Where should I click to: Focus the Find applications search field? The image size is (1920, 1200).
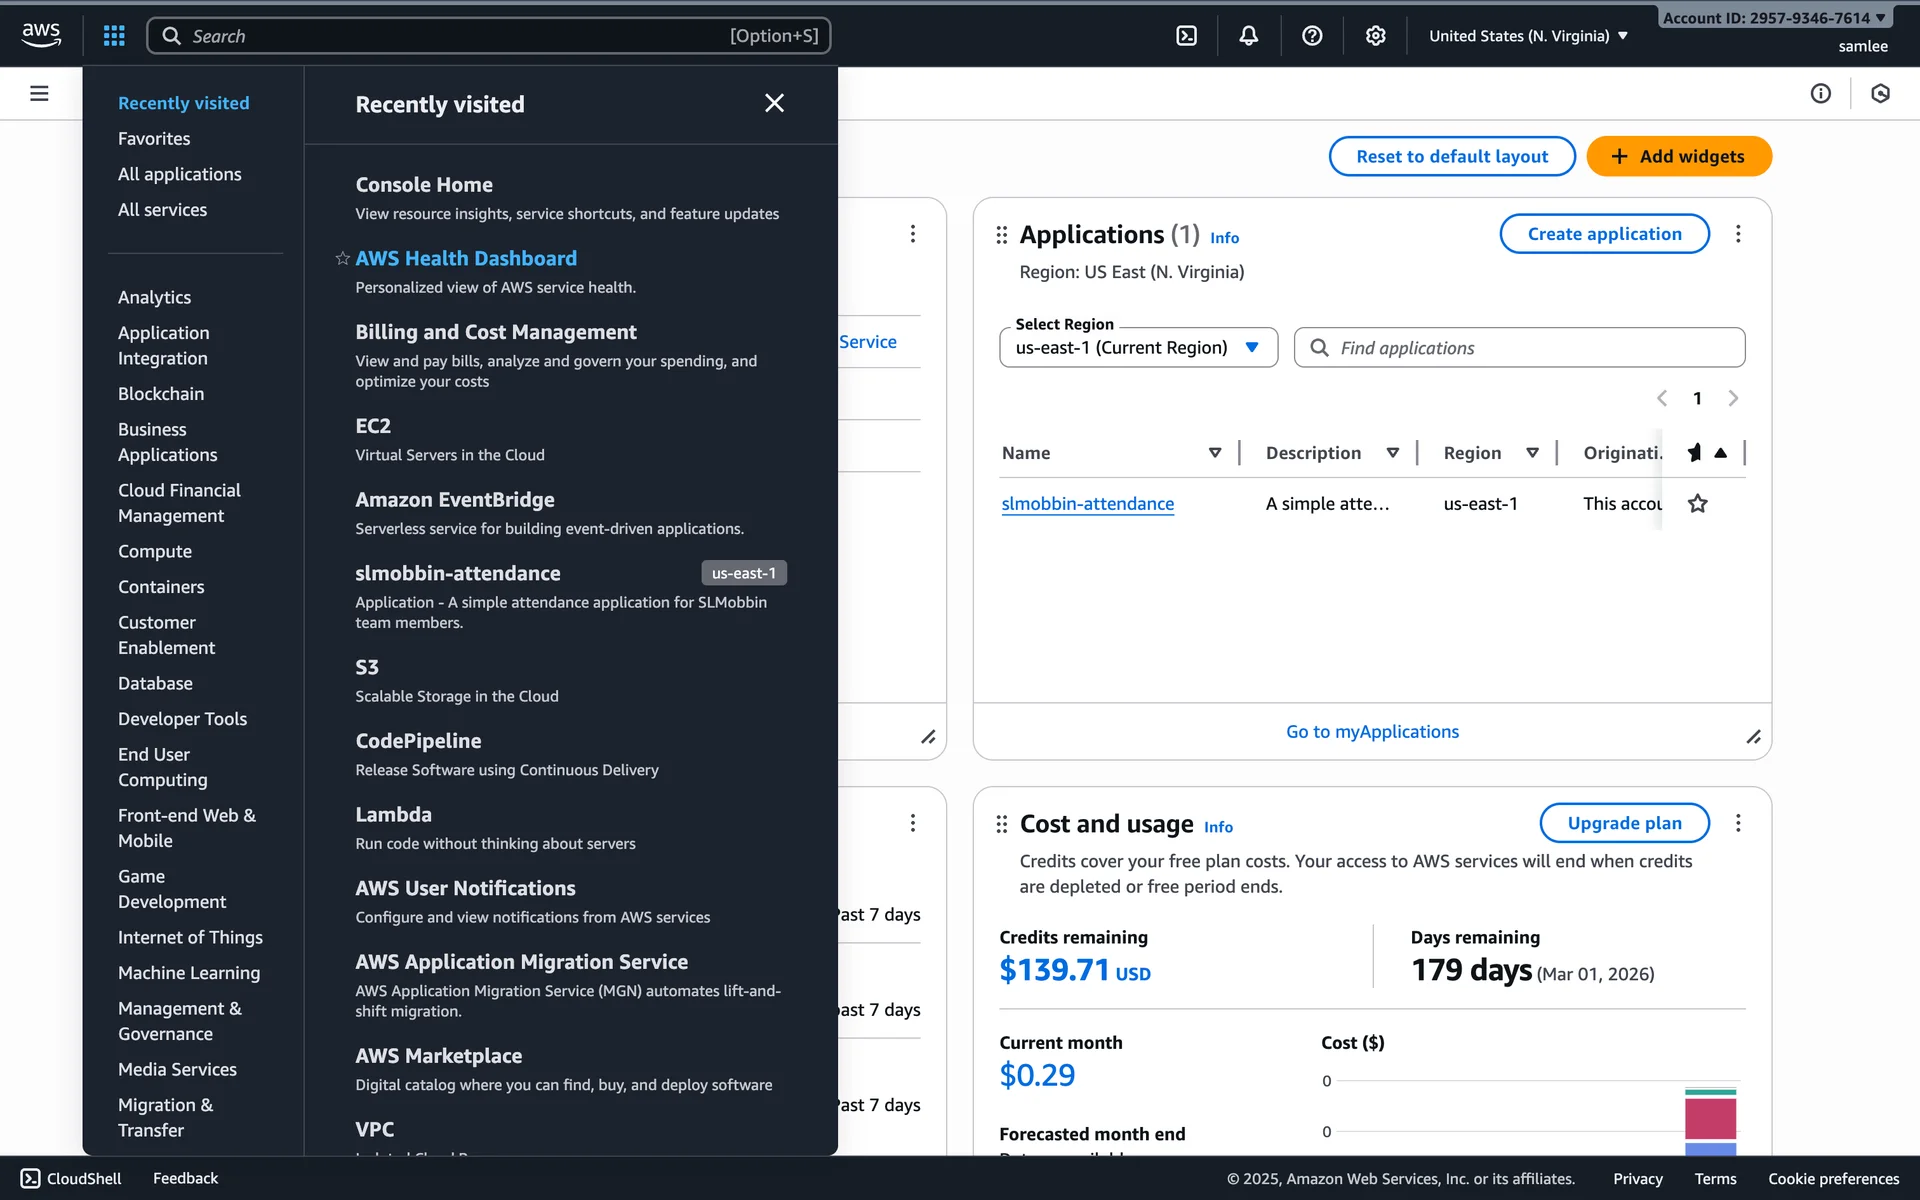(x=1520, y=348)
